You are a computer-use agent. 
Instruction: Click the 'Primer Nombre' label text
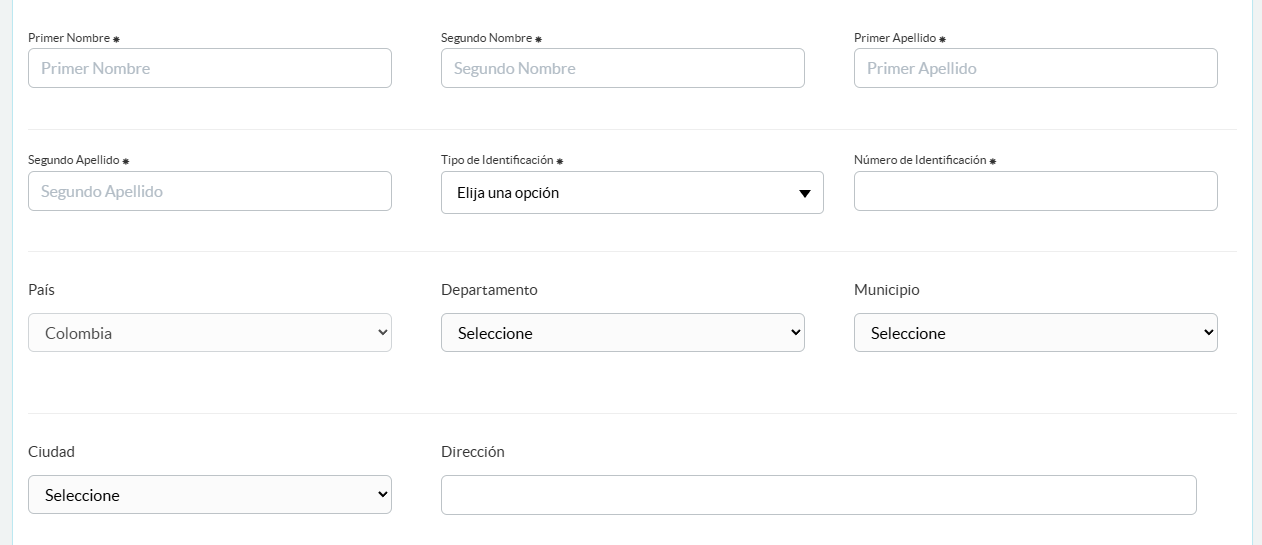pyautogui.click(x=69, y=38)
